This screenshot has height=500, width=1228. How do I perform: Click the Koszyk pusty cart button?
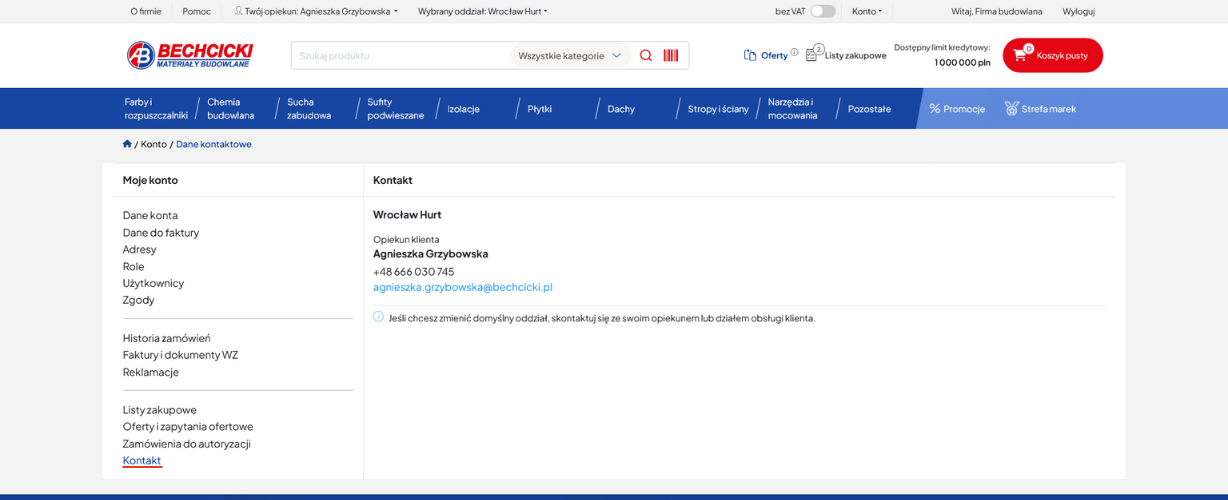(x=1053, y=55)
